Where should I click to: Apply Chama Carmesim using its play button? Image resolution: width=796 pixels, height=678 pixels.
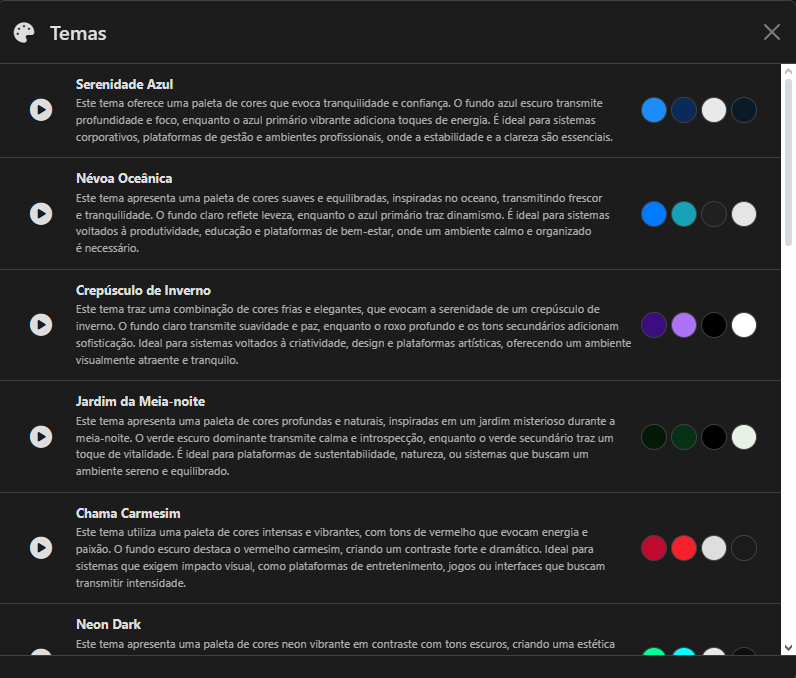click(41, 548)
